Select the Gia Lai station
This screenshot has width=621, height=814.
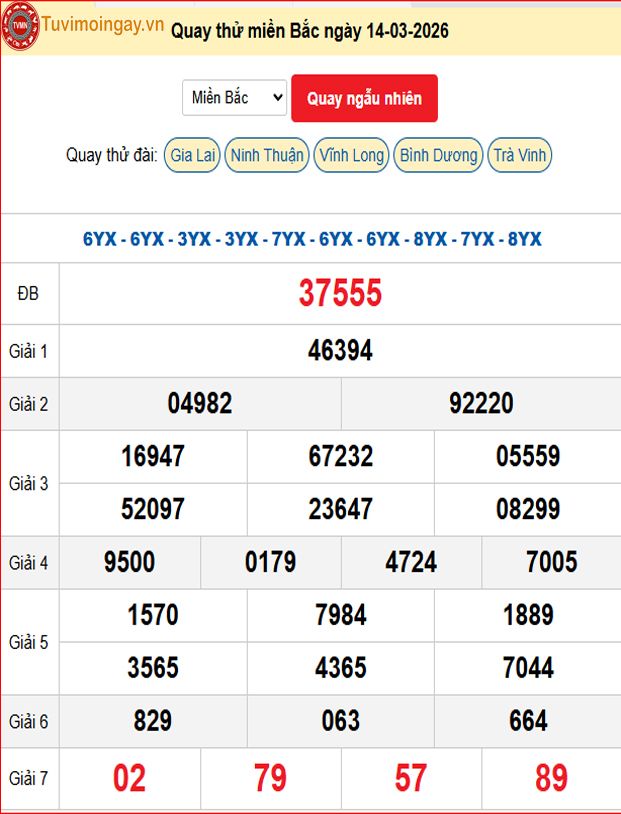[192, 155]
